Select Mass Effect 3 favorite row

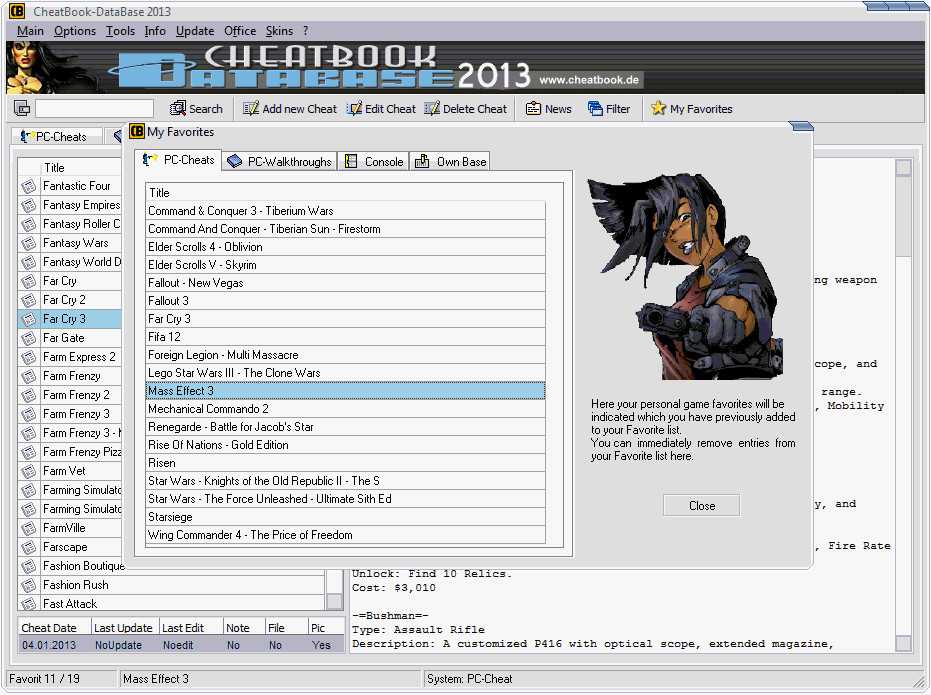pyautogui.click(x=346, y=391)
